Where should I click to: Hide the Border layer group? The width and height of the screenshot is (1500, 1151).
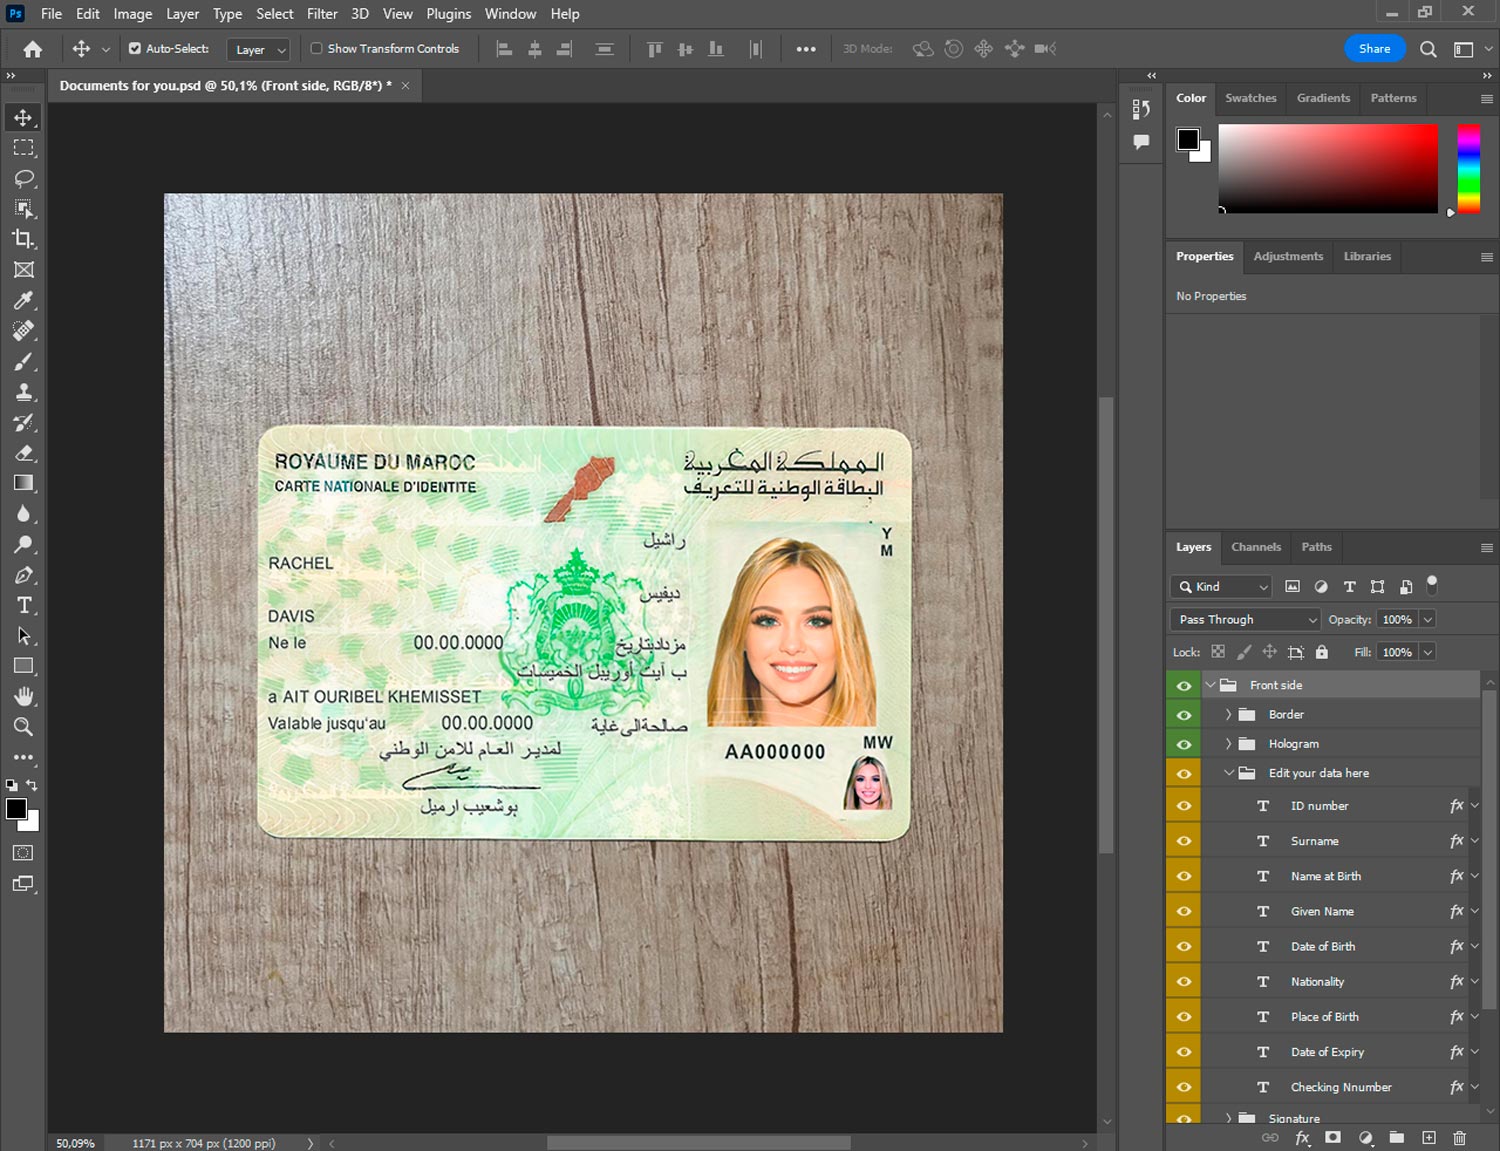tap(1184, 715)
